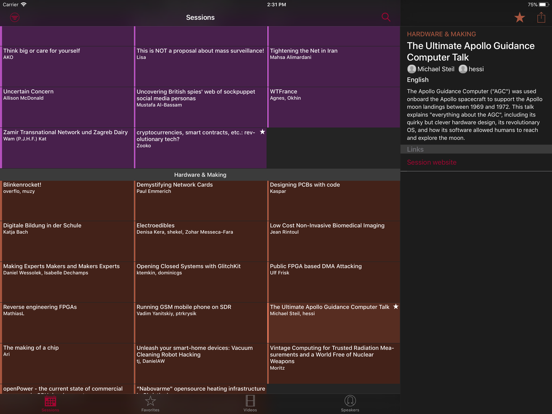552x414 pixels.
Task: Open session Demystifying Network Cards
Action: click(x=200, y=201)
